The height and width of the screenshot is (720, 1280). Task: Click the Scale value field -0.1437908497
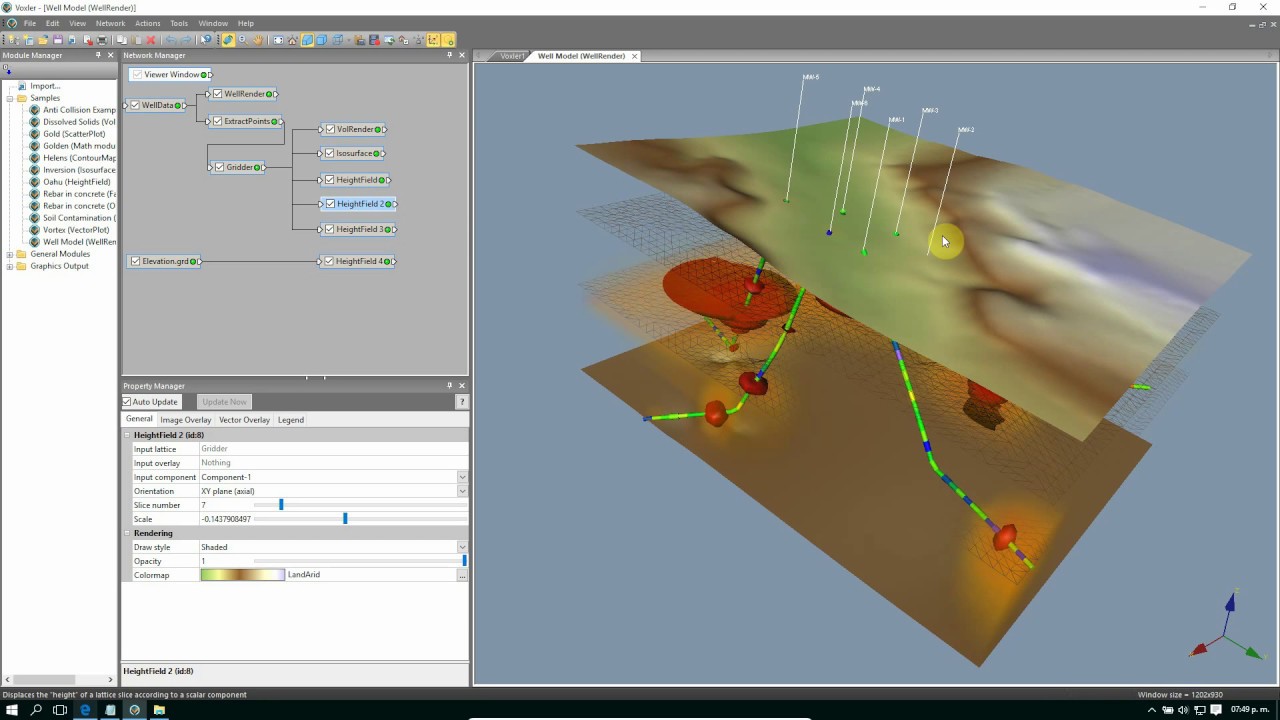(226, 519)
